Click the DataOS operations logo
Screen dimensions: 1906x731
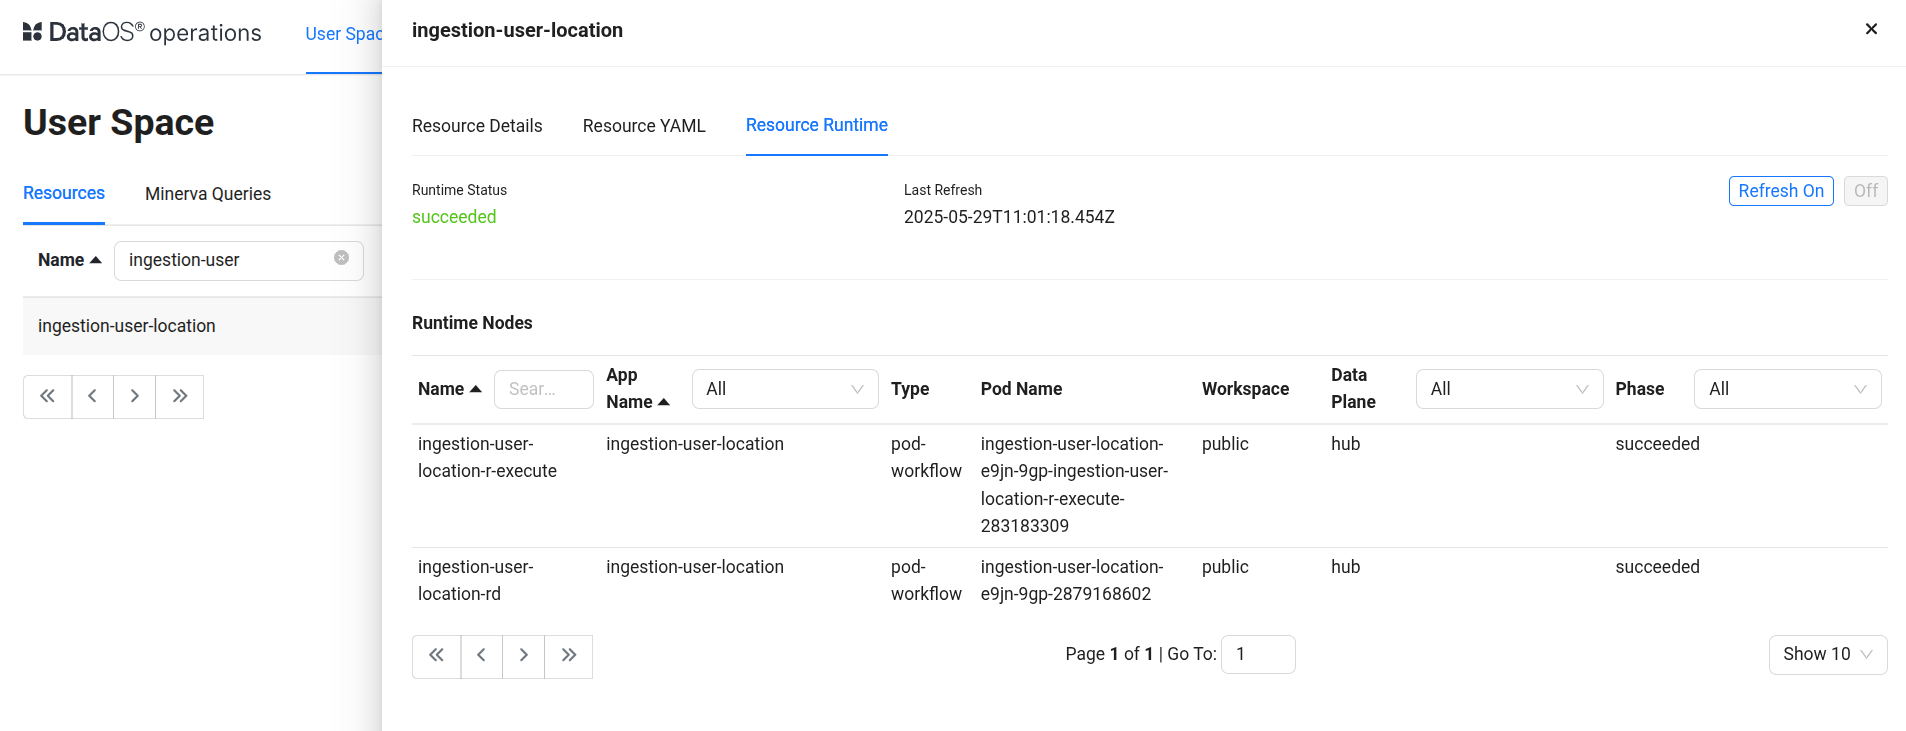point(141,33)
